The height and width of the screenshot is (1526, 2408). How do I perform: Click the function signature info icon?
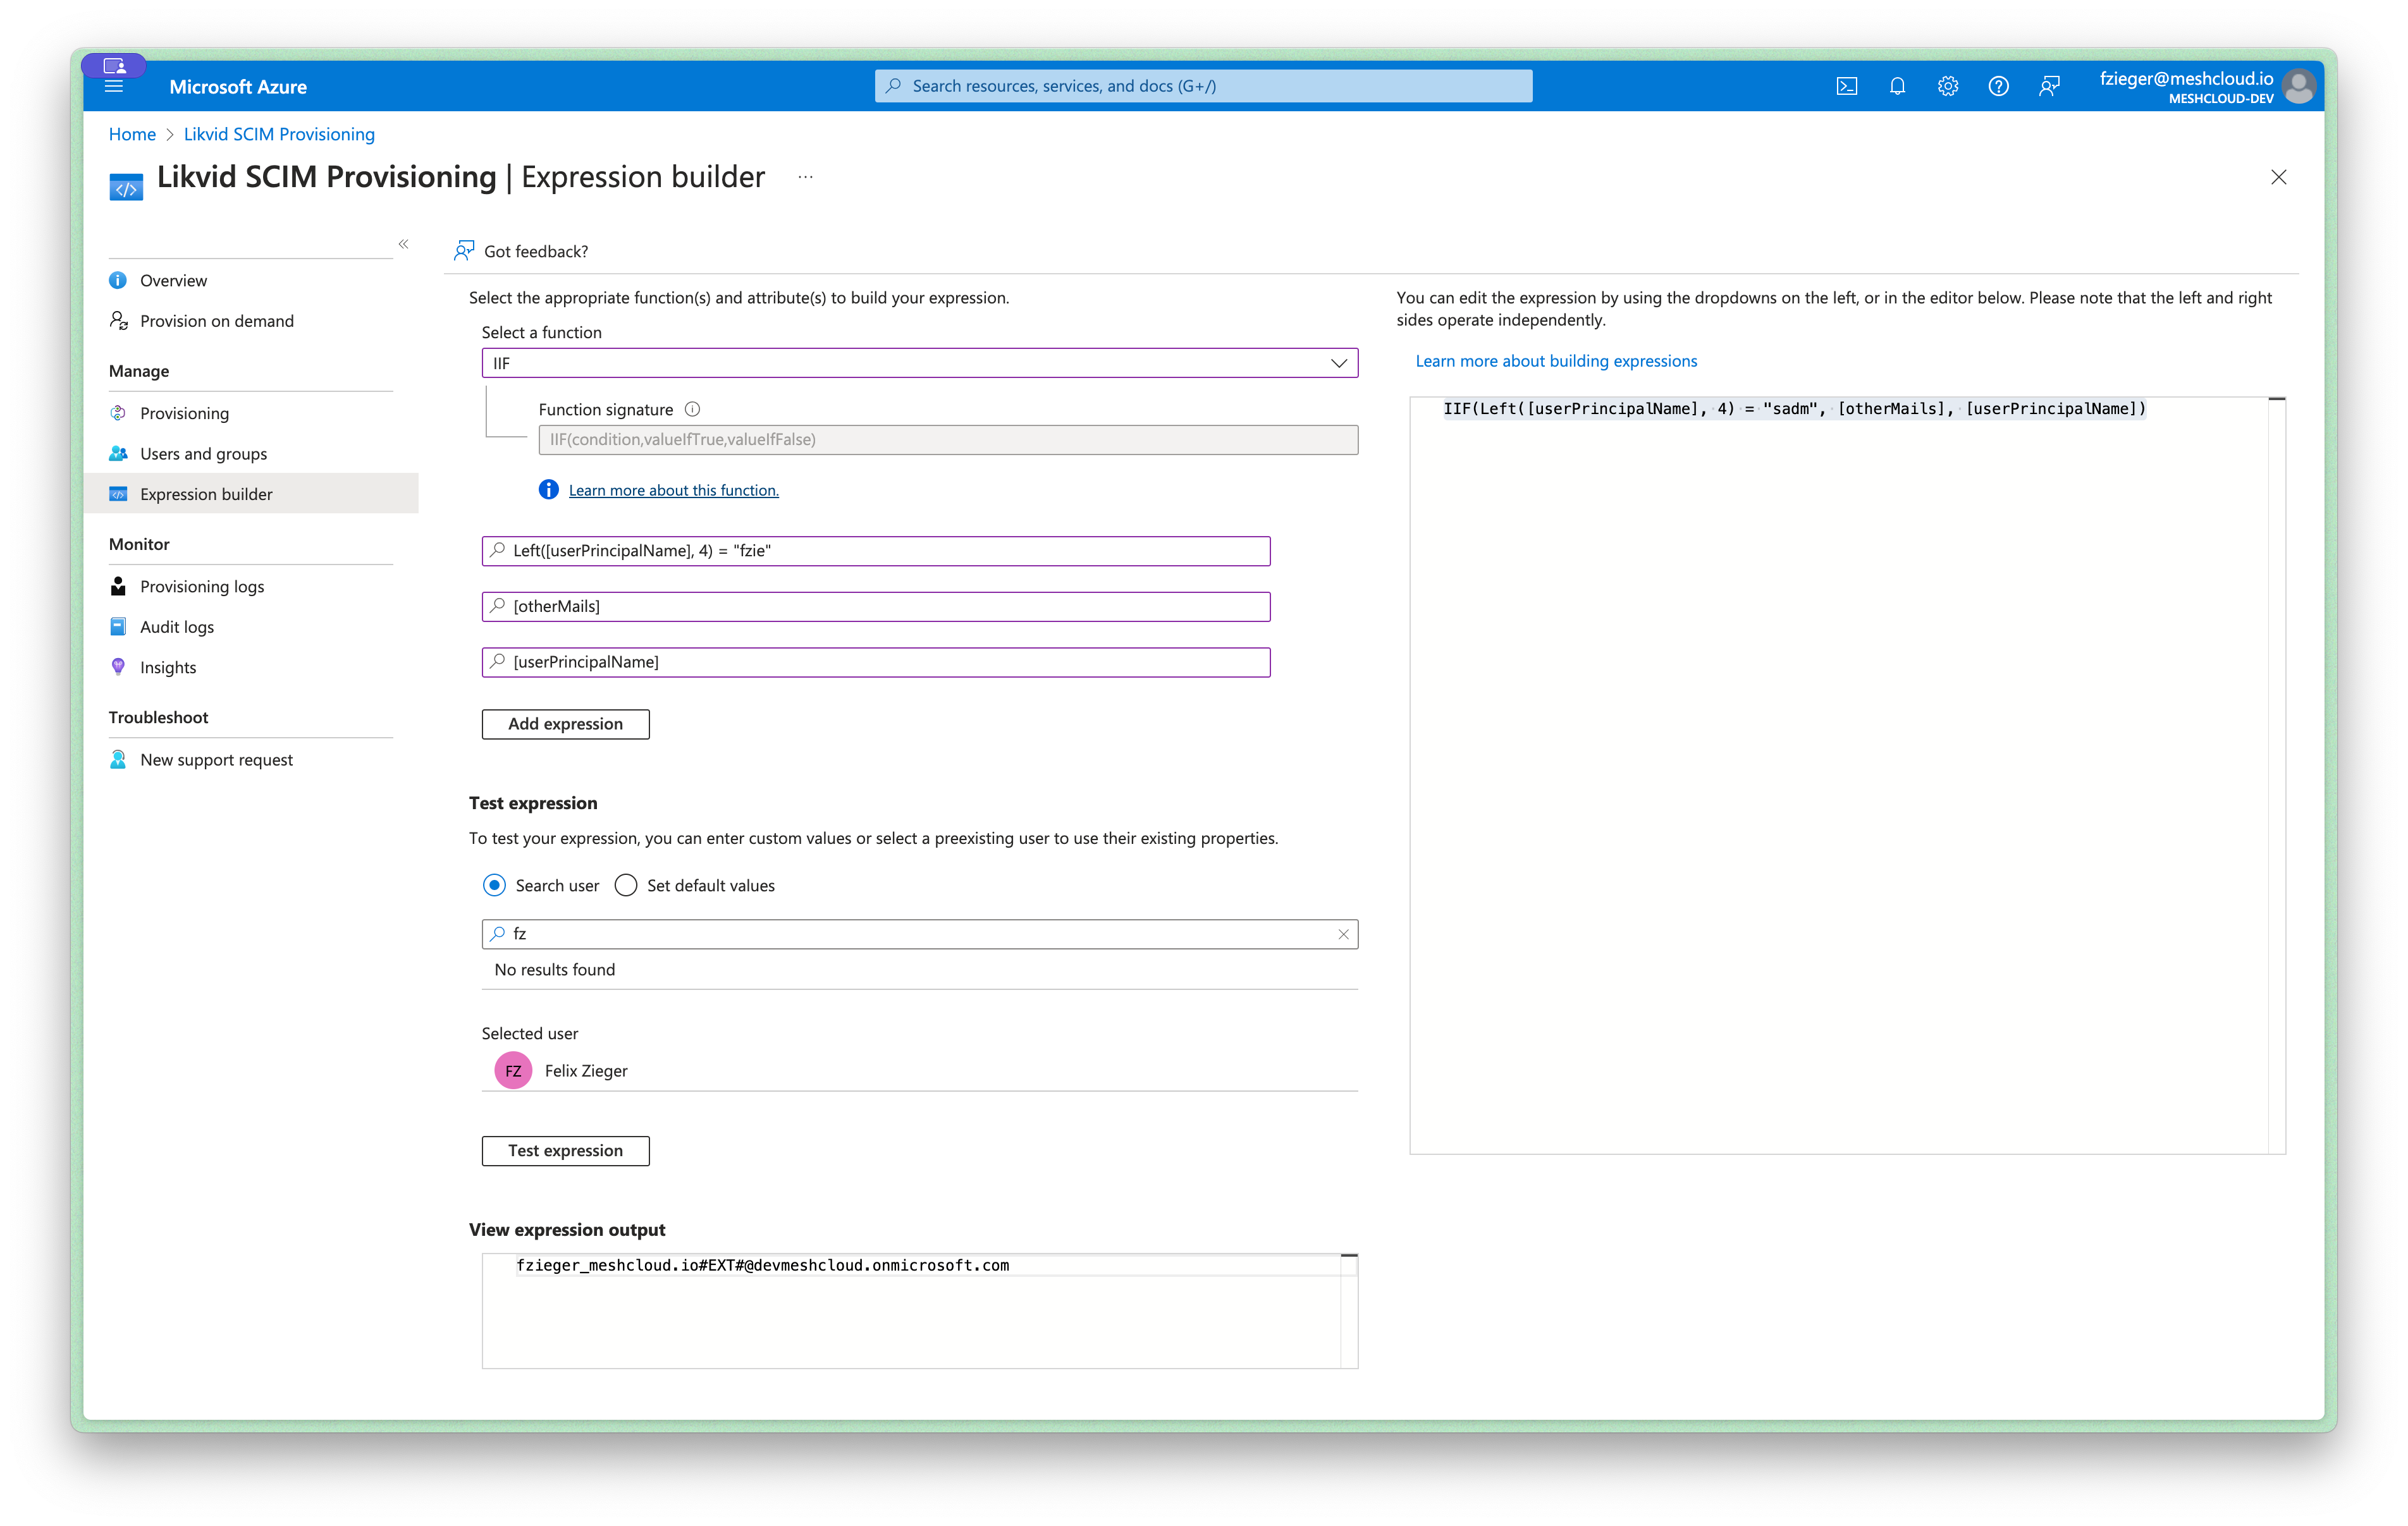[x=692, y=409]
